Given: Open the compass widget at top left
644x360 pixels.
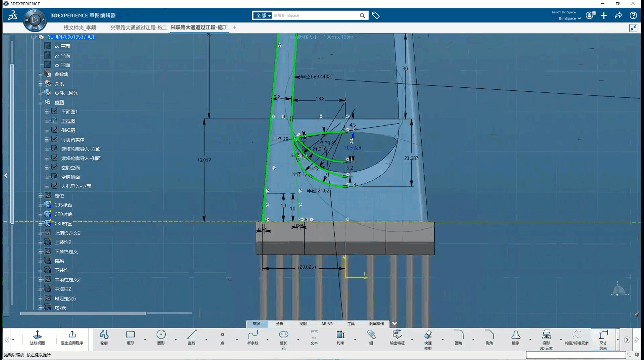Looking at the screenshot, I should [x=35, y=20].
